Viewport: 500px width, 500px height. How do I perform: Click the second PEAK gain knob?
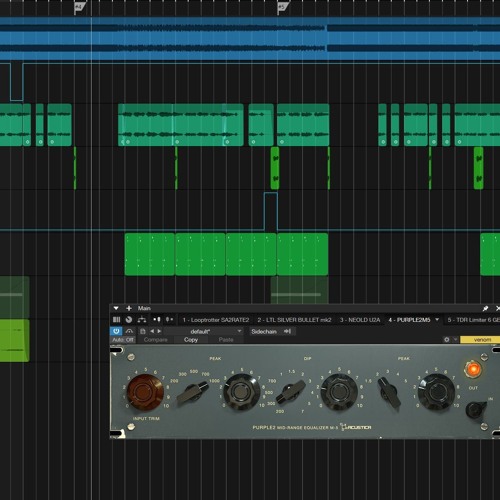point(436,392)
